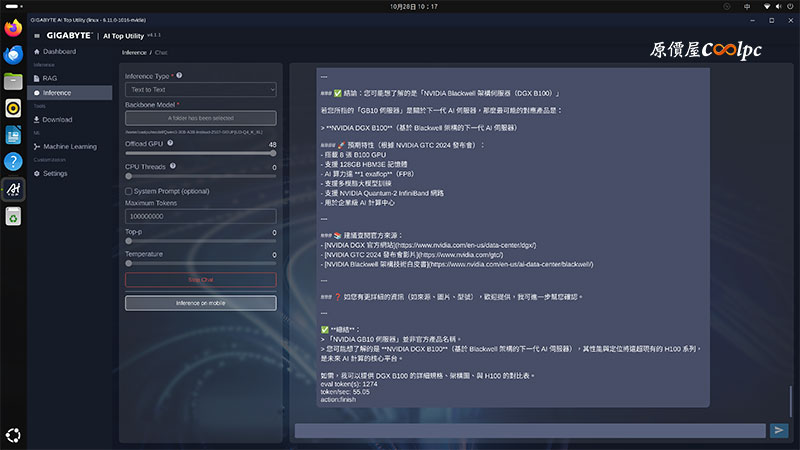
Task: Go to Dashboard in the sidebar
Action: [59, 51]
